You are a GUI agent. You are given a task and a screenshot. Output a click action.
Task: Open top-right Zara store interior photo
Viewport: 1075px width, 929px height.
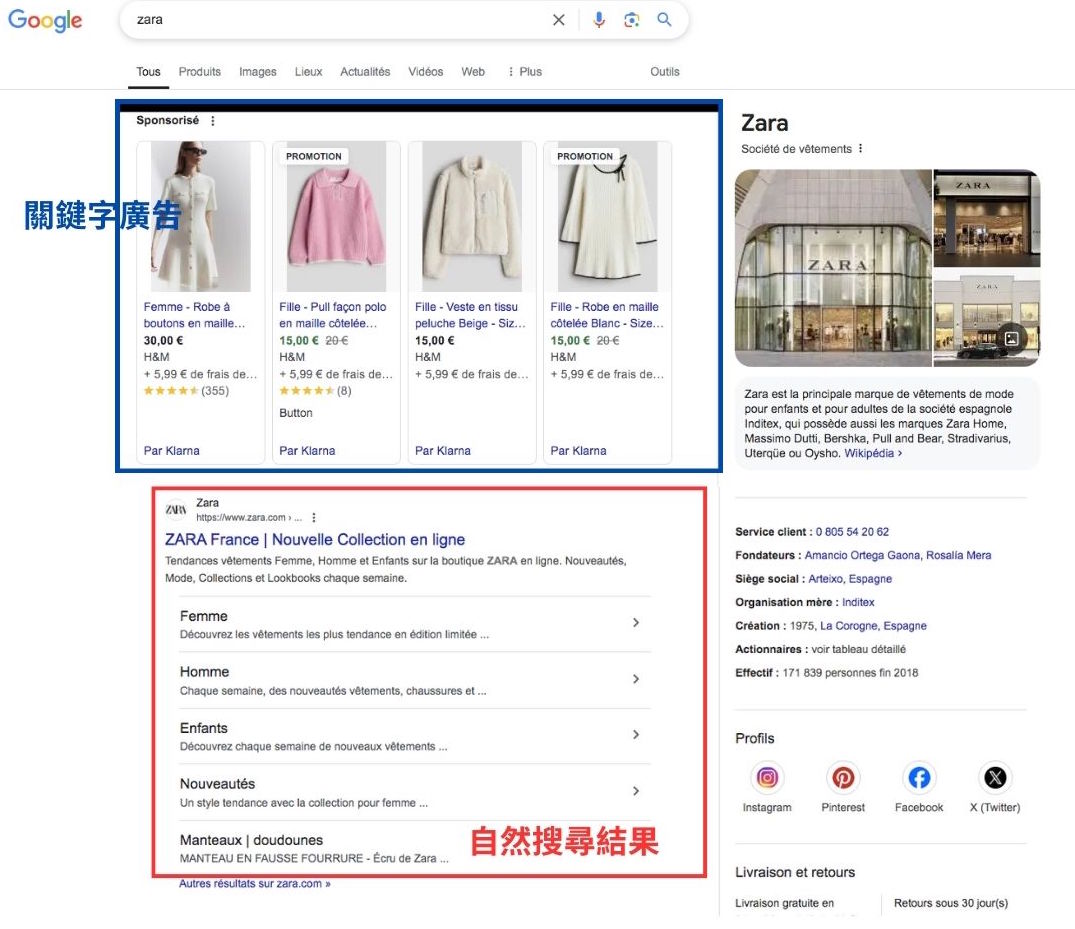tap(987, 218)
